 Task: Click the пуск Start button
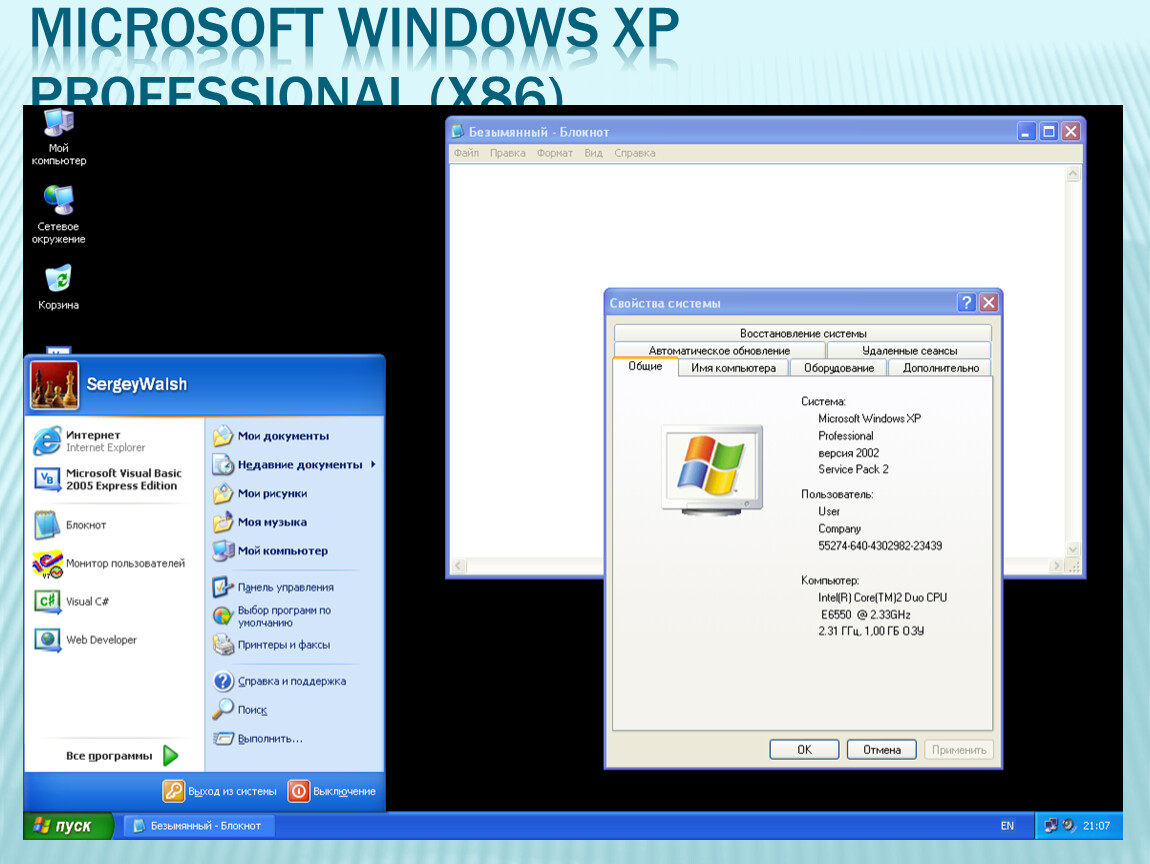tap(69, 826)
